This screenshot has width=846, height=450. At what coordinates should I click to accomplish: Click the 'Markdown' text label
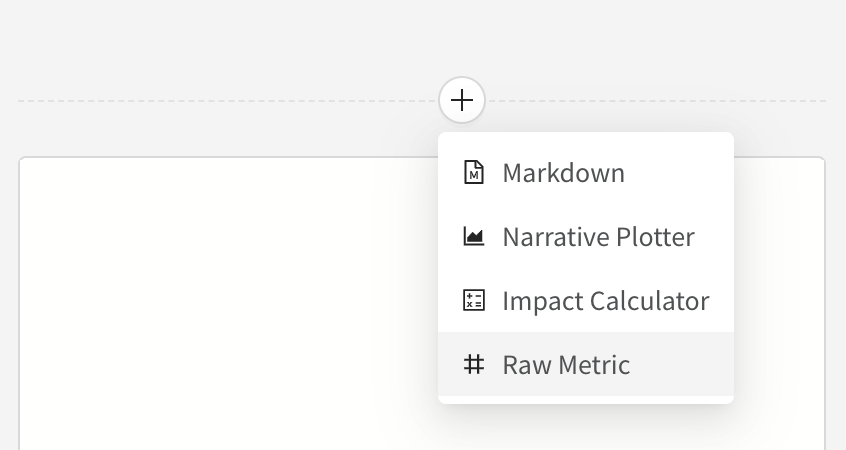click(563, 173)
